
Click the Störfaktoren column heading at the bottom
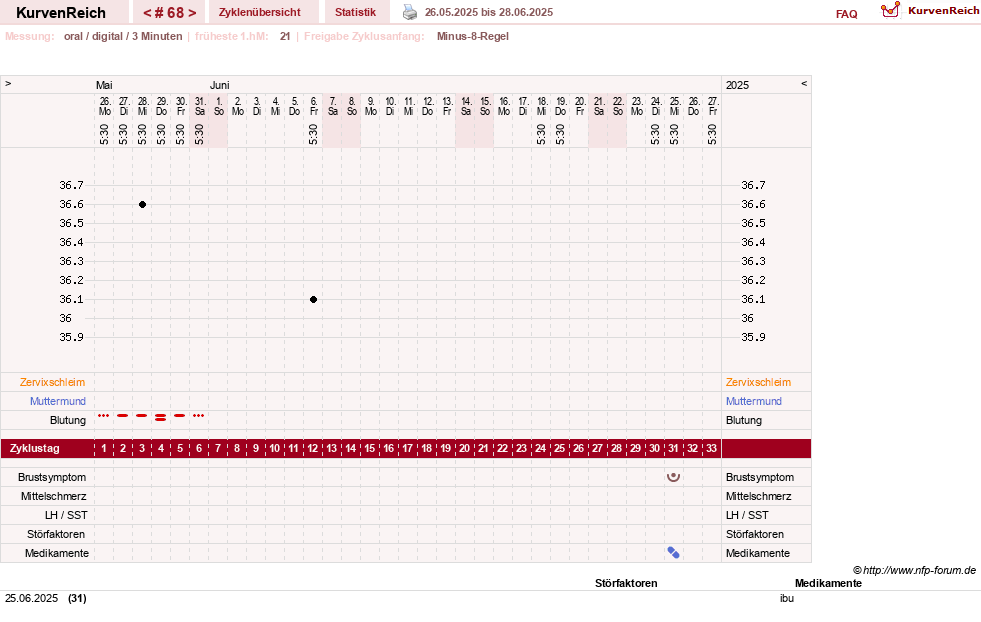click(626, 583)
